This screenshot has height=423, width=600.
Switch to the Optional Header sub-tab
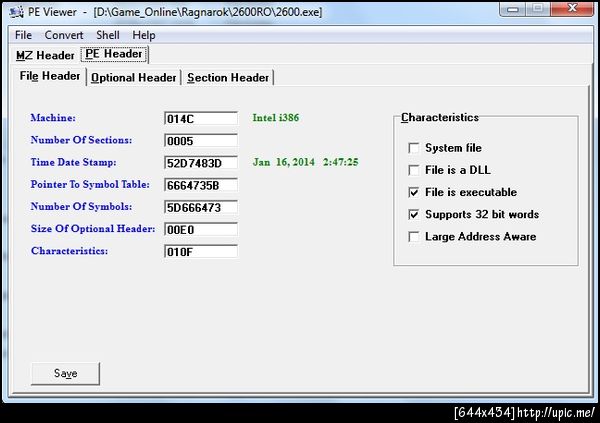click(134, 78)
